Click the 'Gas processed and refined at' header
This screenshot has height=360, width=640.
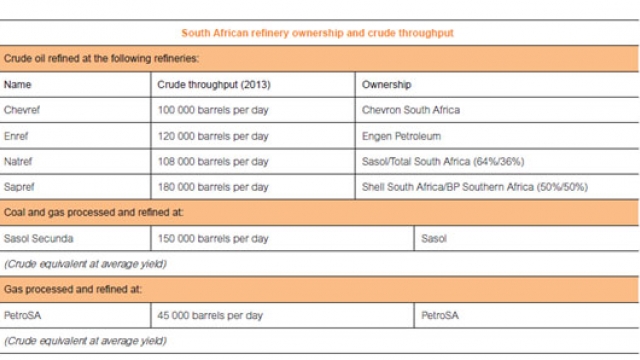tap(319, 289)
